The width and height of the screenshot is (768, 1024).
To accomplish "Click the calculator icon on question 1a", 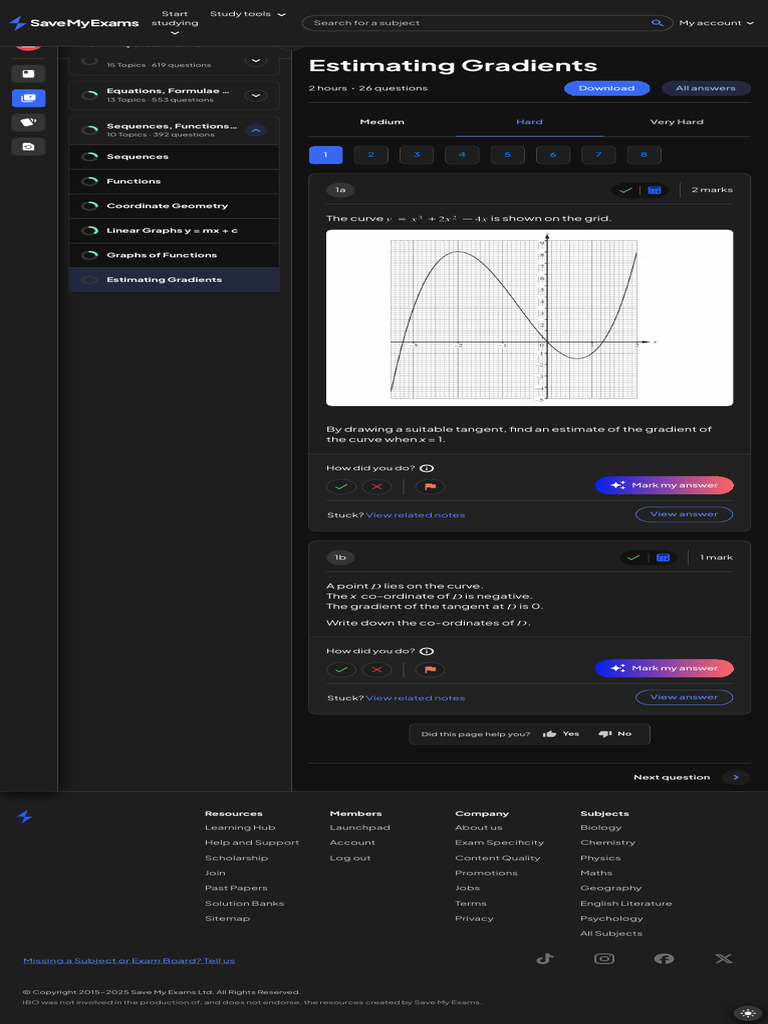I will tap(654, 190).
